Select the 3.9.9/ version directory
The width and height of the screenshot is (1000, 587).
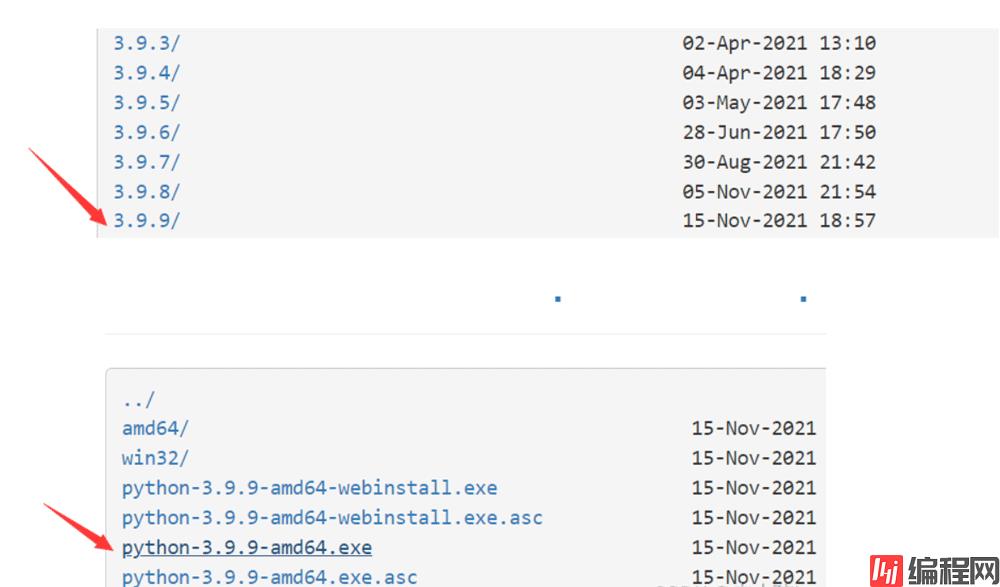(x=146, y=220)
